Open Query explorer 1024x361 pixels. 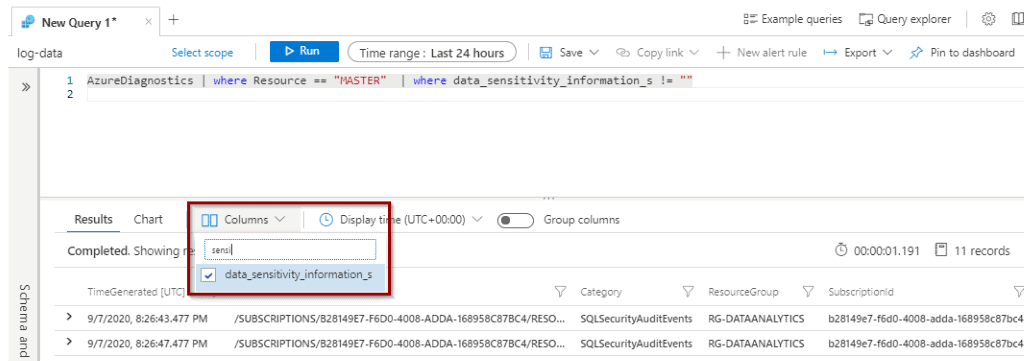click(905, 20)
